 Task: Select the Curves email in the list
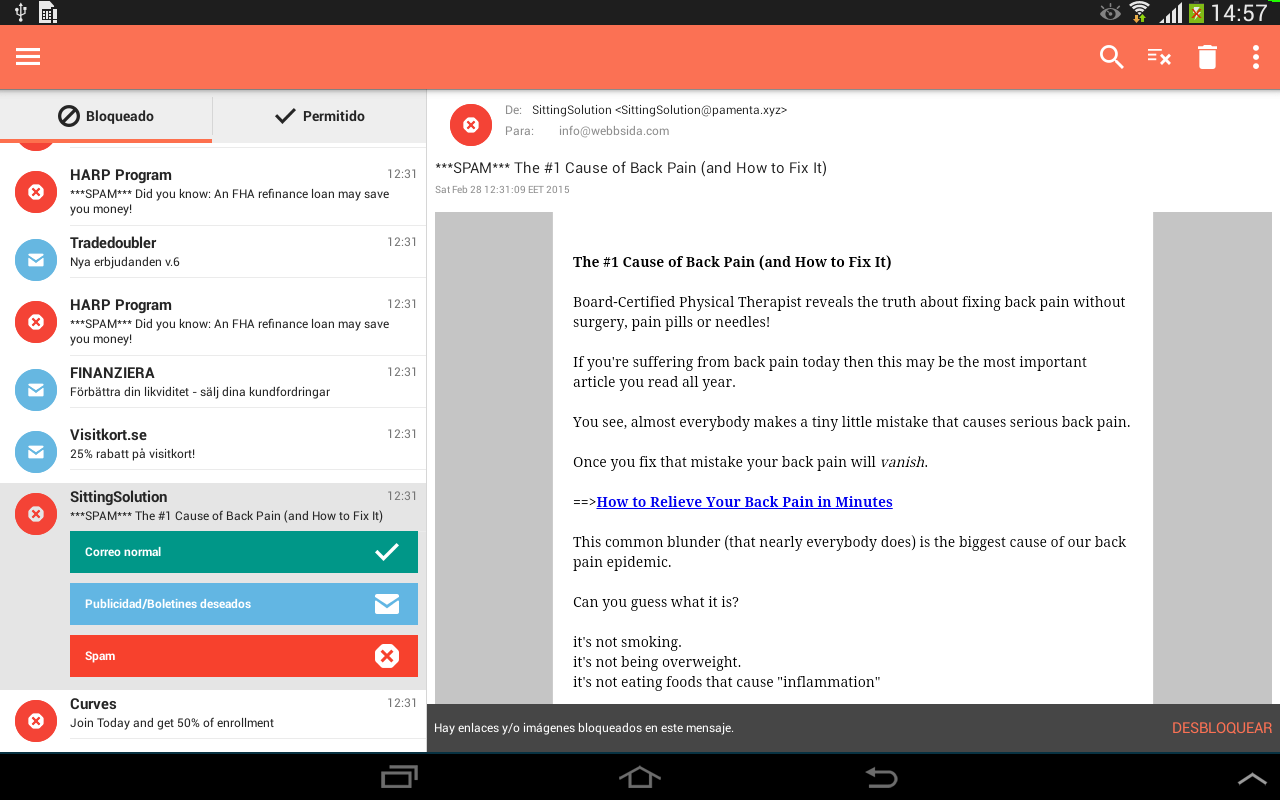[200, 712]
